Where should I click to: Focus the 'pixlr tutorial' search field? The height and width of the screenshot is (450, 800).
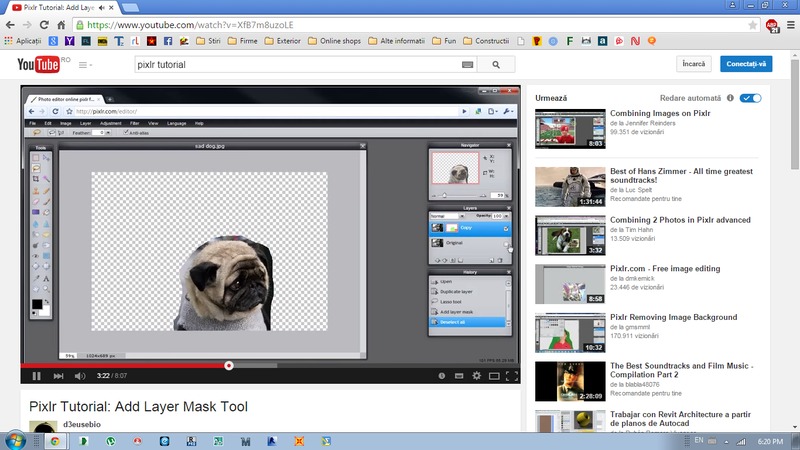click(x=297, y=65)
